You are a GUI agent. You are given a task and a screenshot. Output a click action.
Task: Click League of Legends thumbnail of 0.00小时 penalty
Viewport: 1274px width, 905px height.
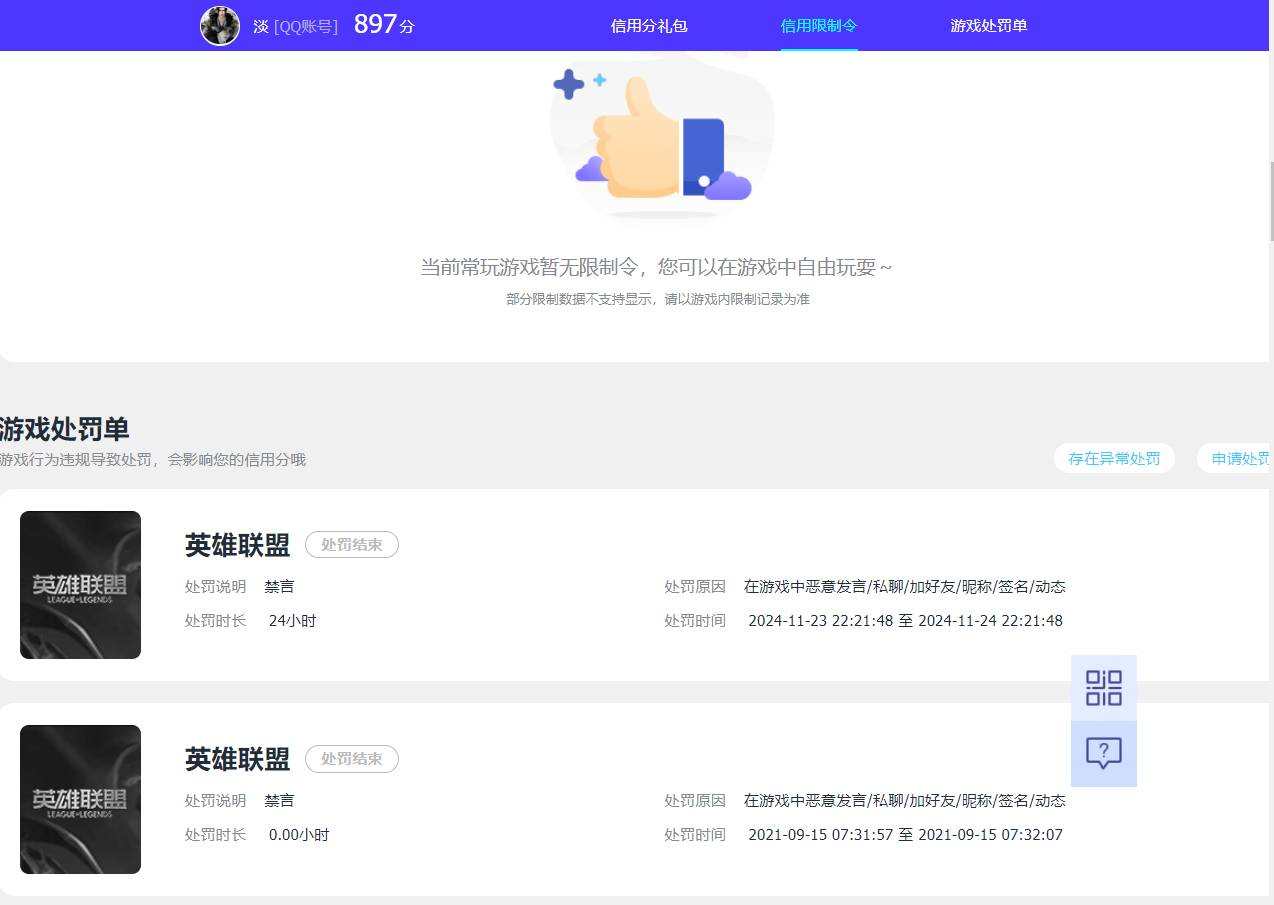(80, 799)
